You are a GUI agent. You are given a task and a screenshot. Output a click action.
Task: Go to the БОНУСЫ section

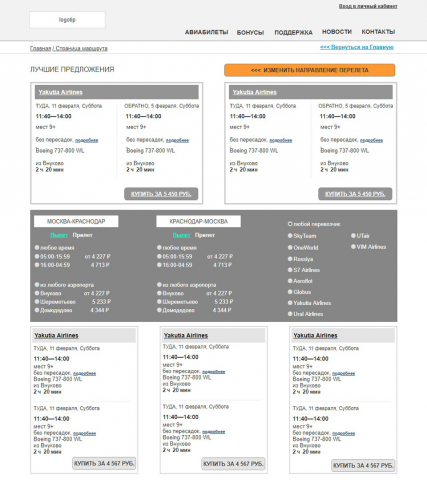click(250, 33)
